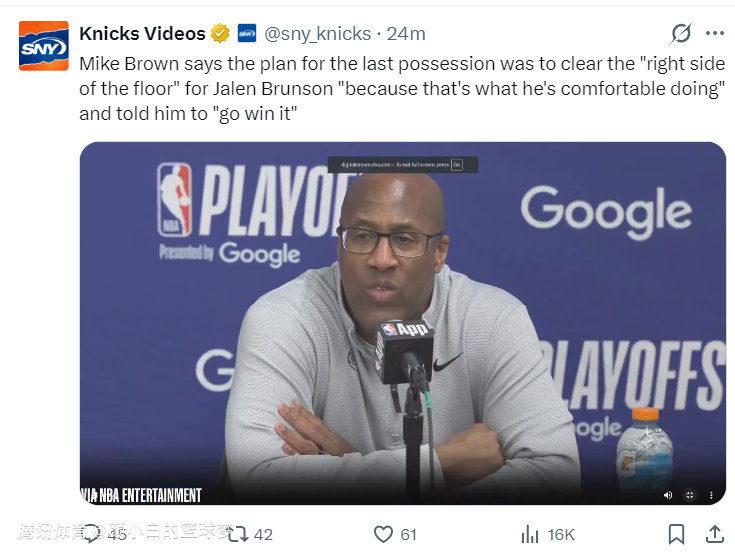Open the @sny_knicks handle link

[x=319, y=34]
